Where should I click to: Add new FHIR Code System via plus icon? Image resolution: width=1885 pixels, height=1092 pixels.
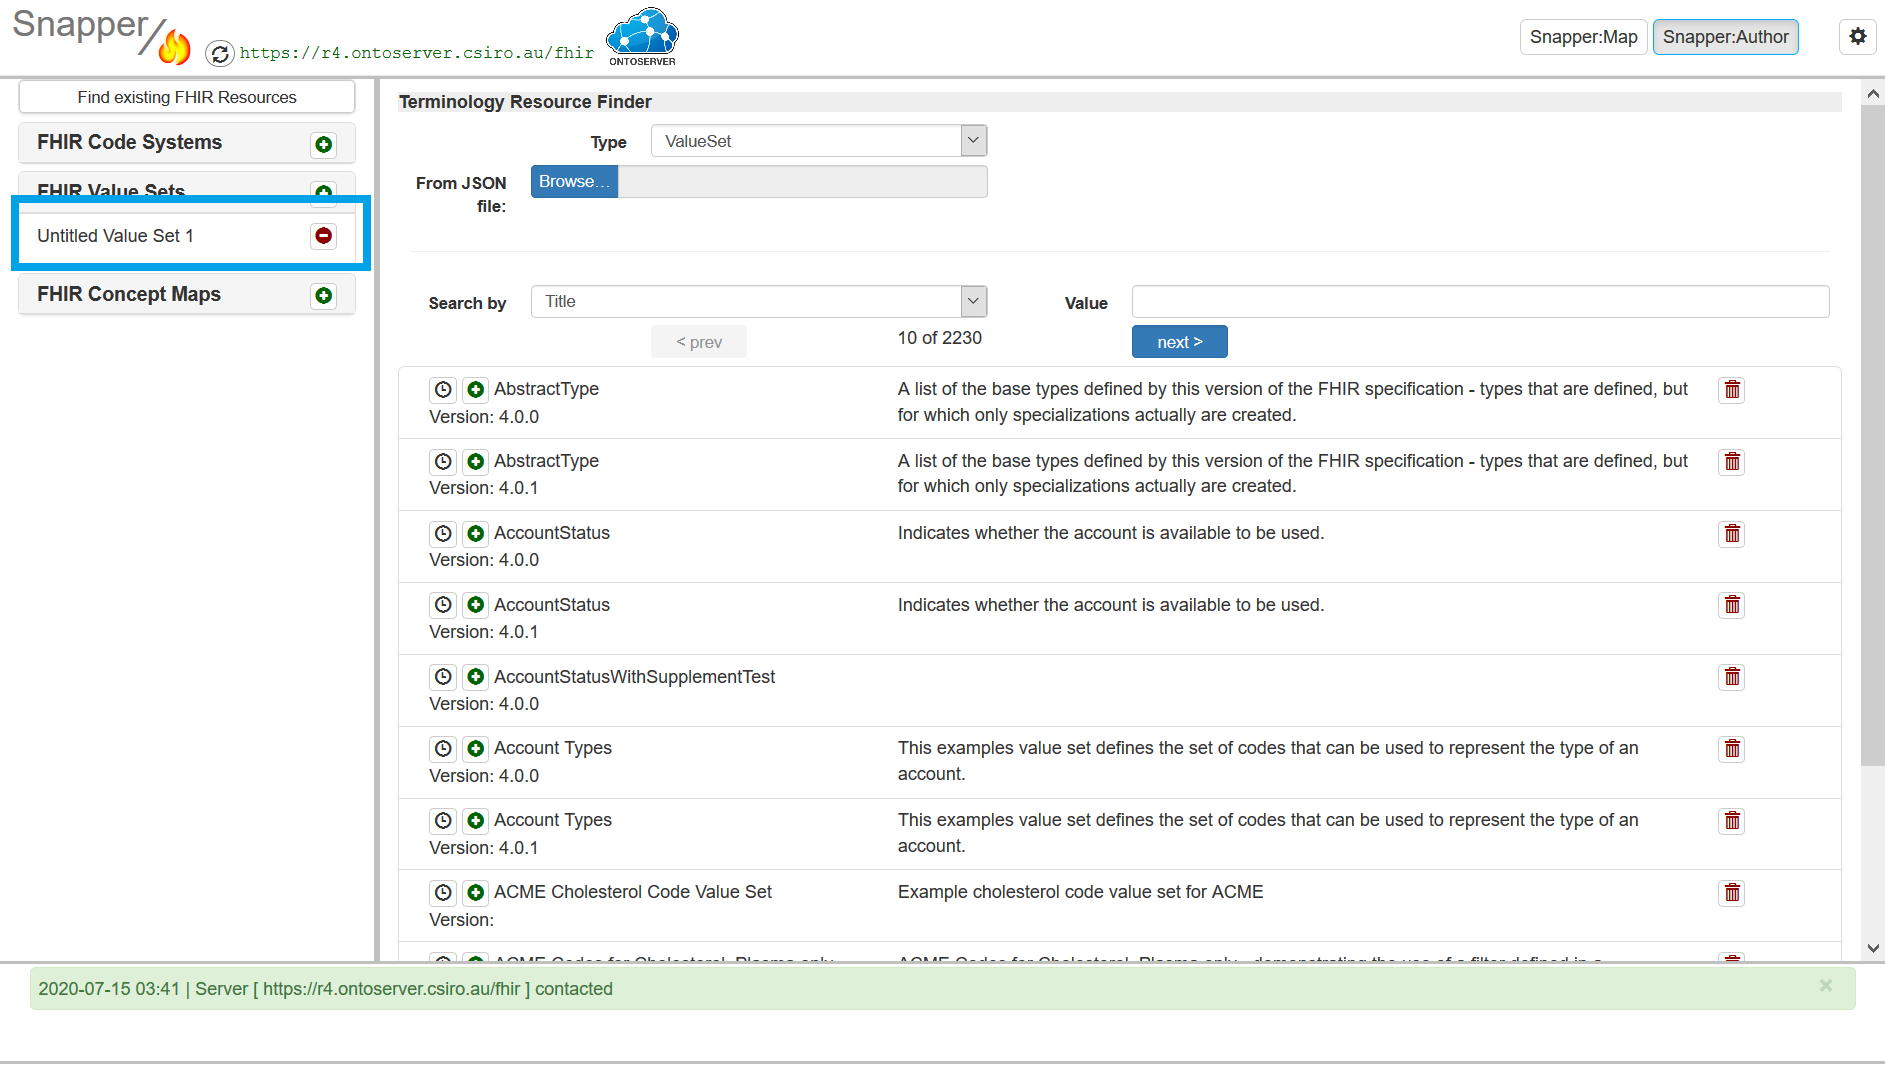click(x=323, y=144)
